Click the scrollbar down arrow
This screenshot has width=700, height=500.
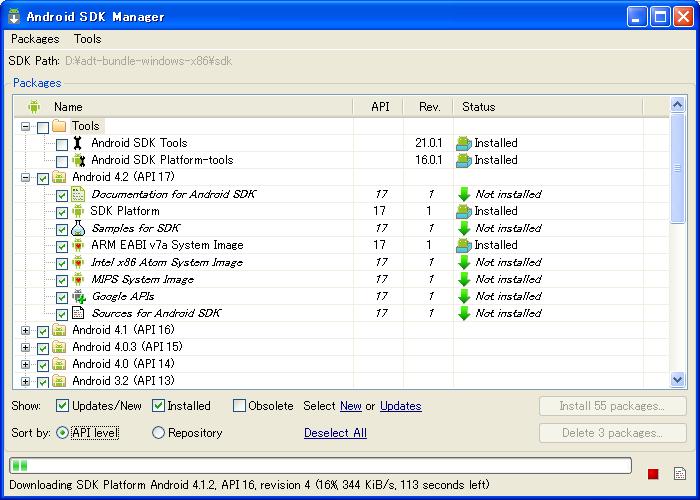click(677, 380)
